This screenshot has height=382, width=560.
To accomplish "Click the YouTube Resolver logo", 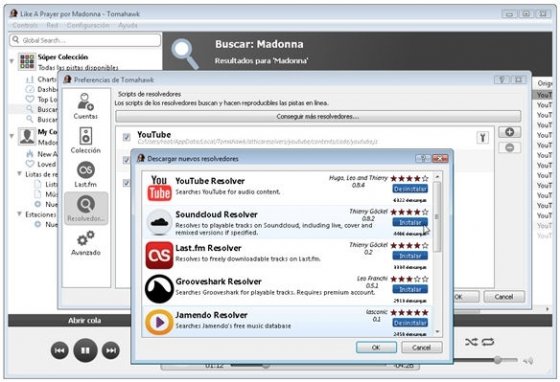I will pyautogui.click(x=159, y=189).
